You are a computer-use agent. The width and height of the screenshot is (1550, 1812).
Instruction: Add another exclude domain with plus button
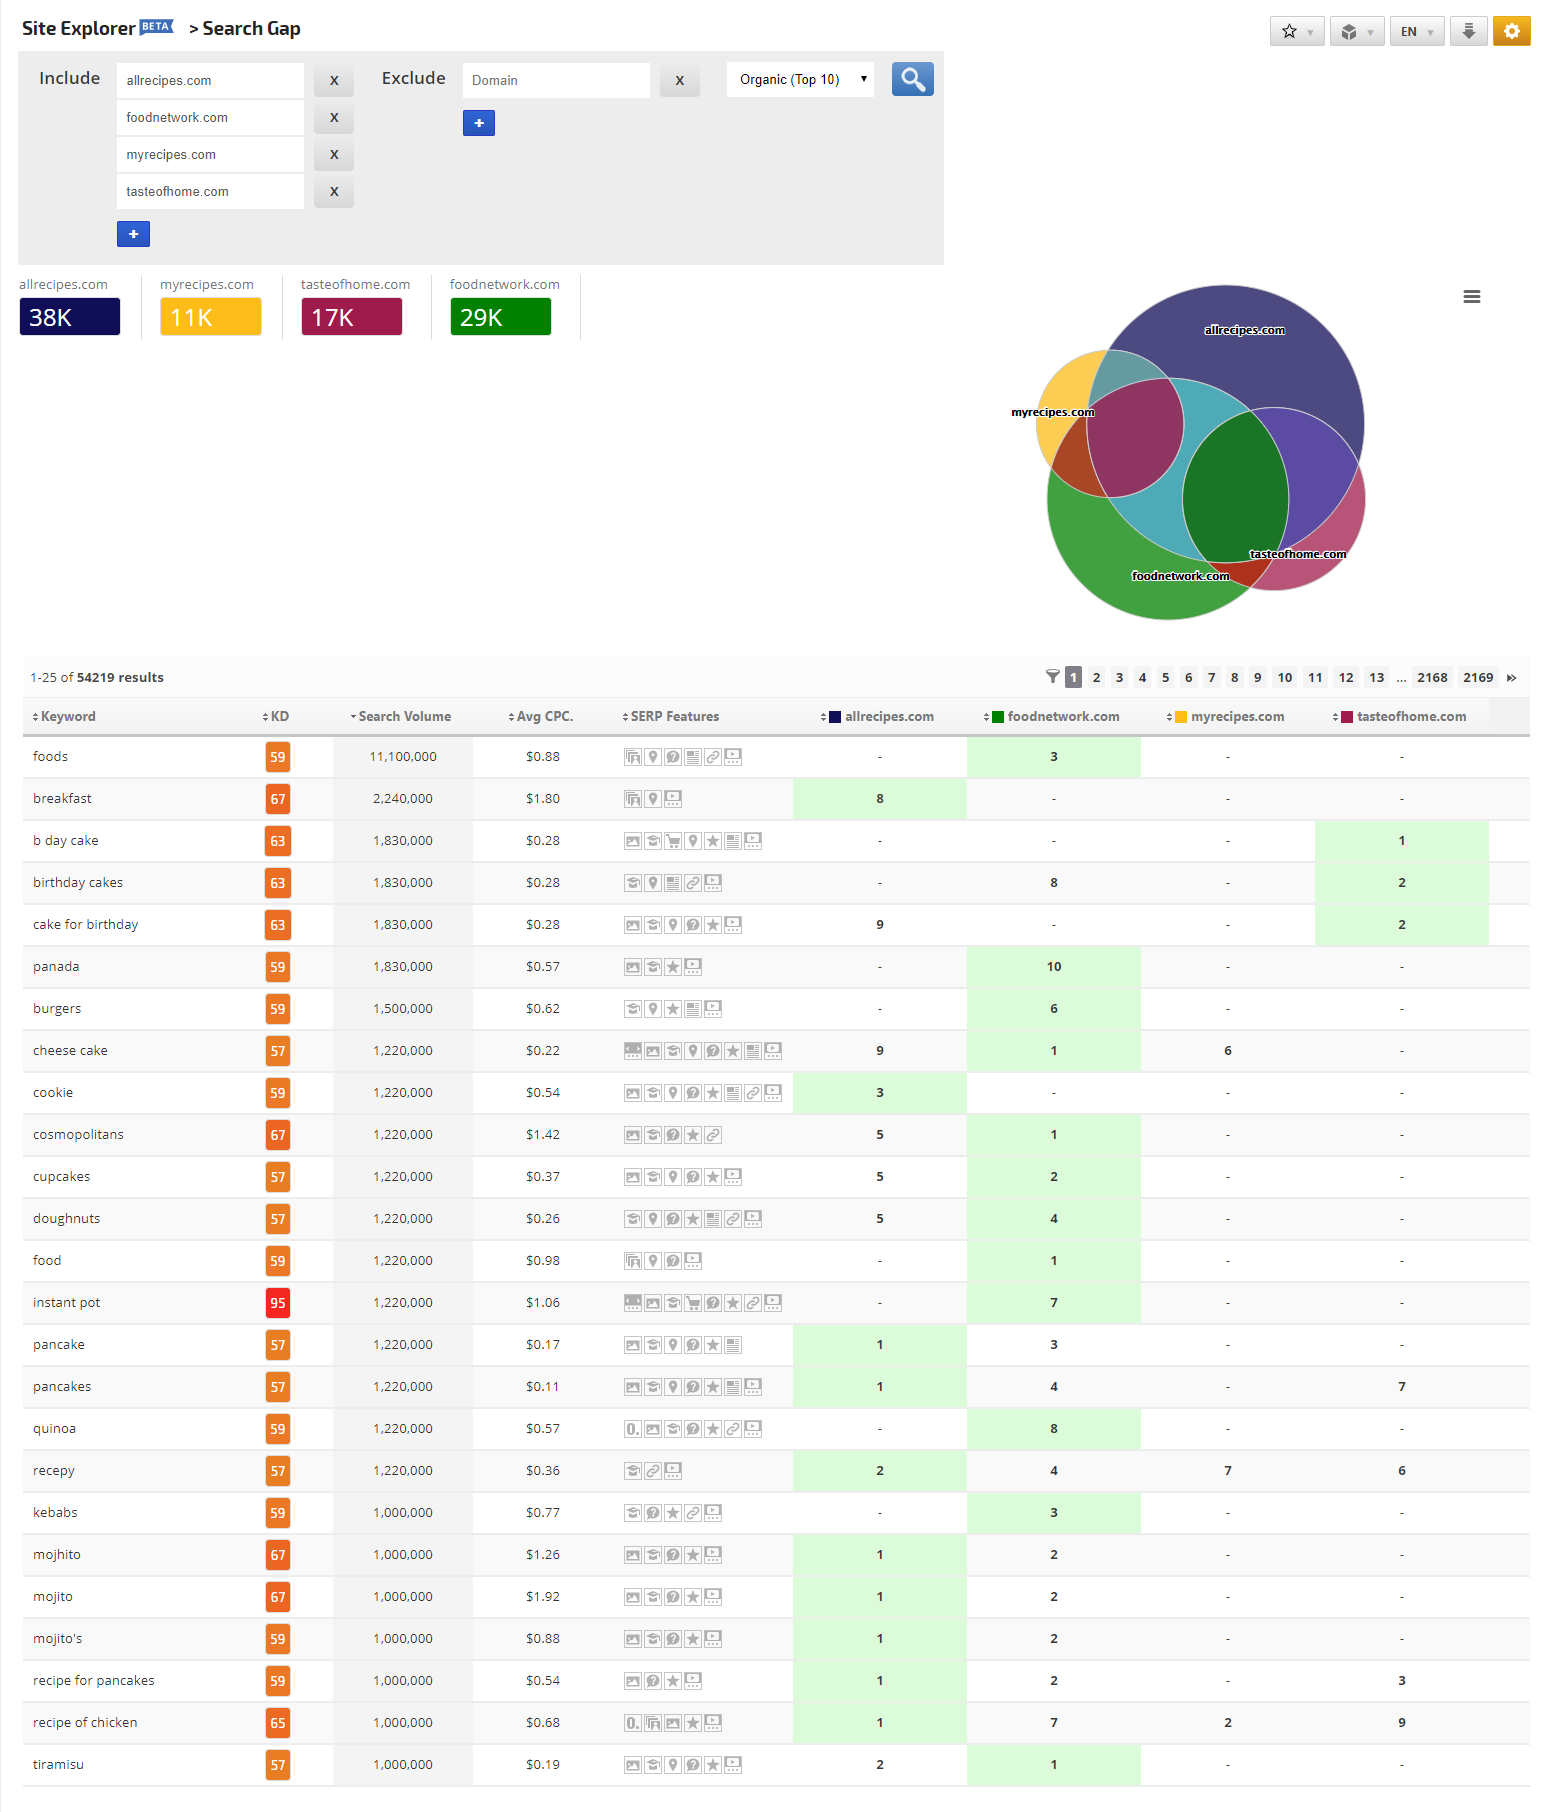tap(479, 123)
